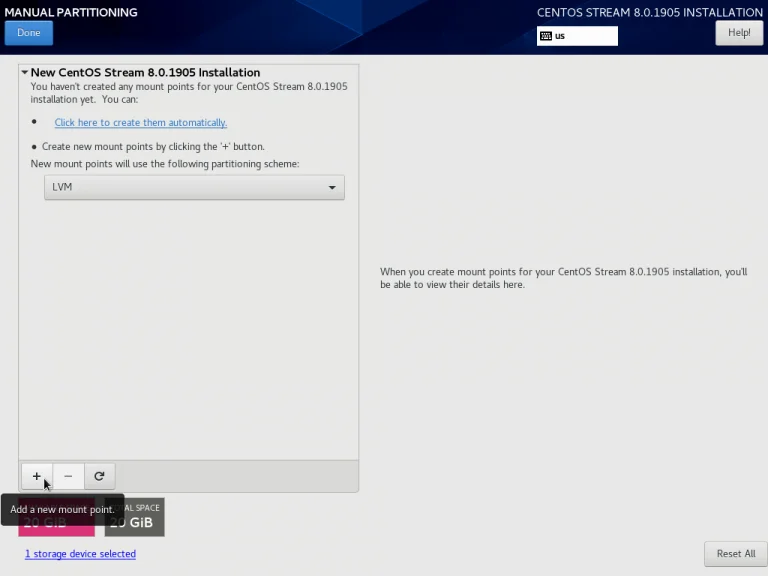
Task: Click the minus icon to remove a mount point
Action: click(x=68, y=476)
